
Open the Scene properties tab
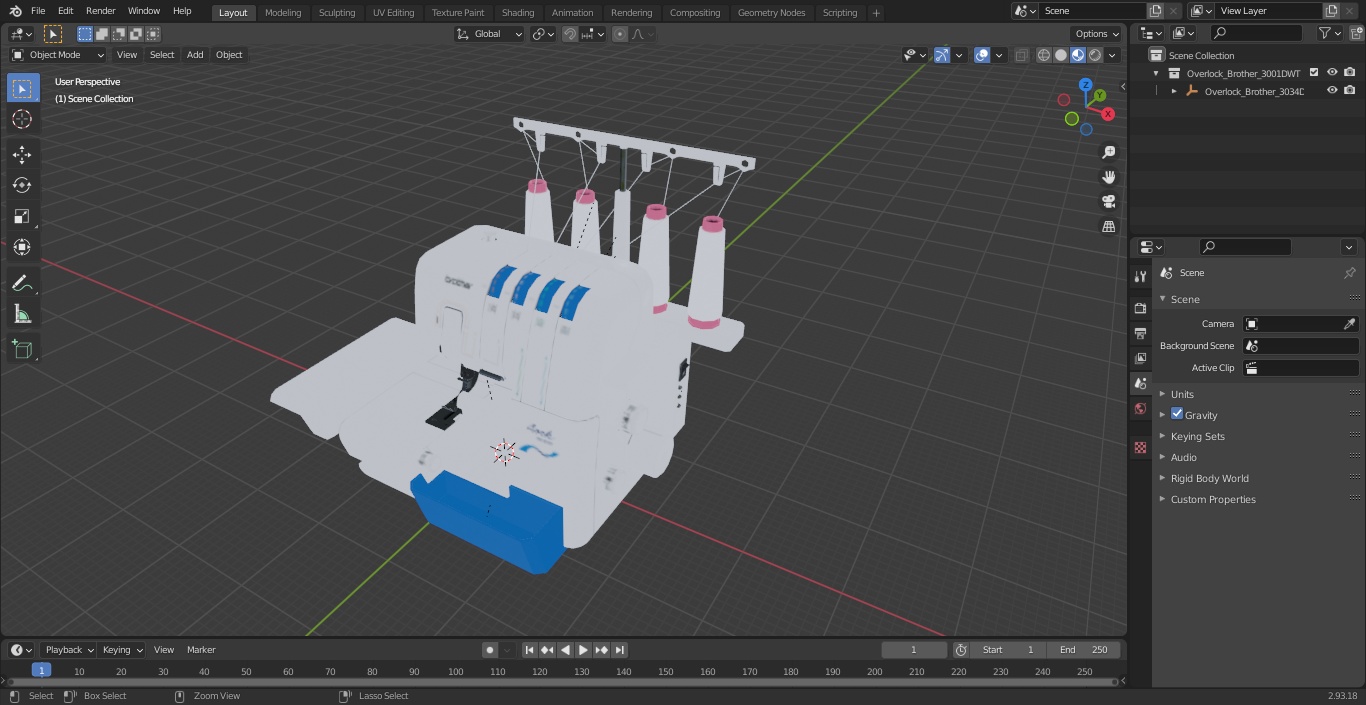coord(1140,383)
